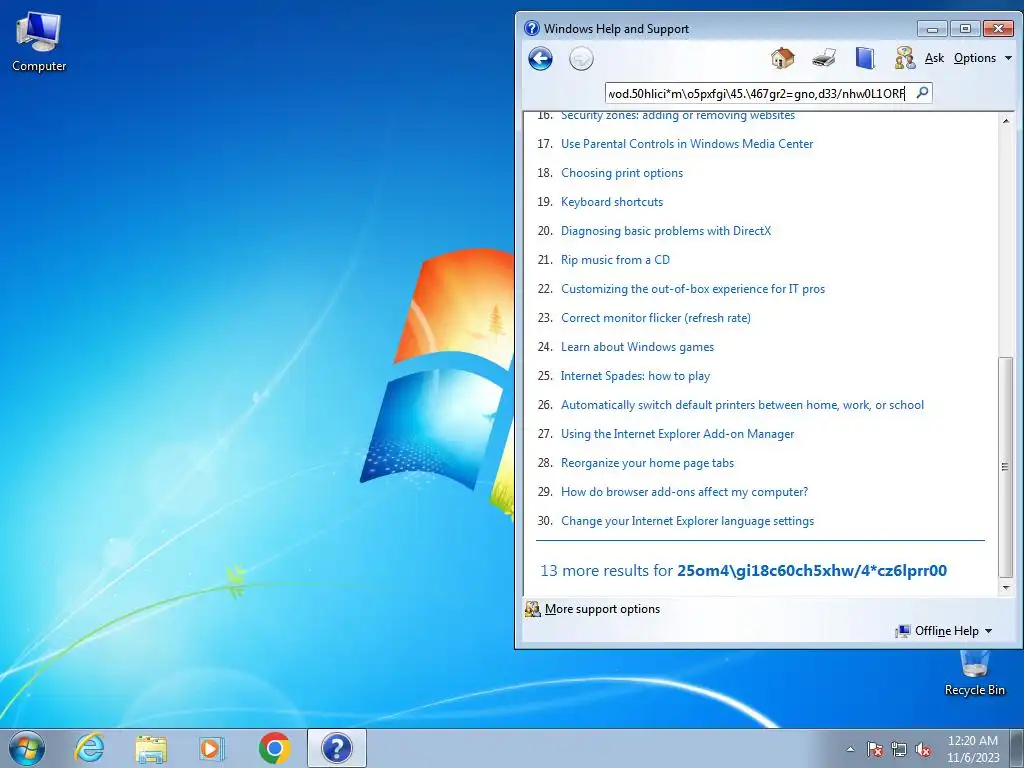
Task: Click scrollbar down arrow in results
Action: 1006,588
